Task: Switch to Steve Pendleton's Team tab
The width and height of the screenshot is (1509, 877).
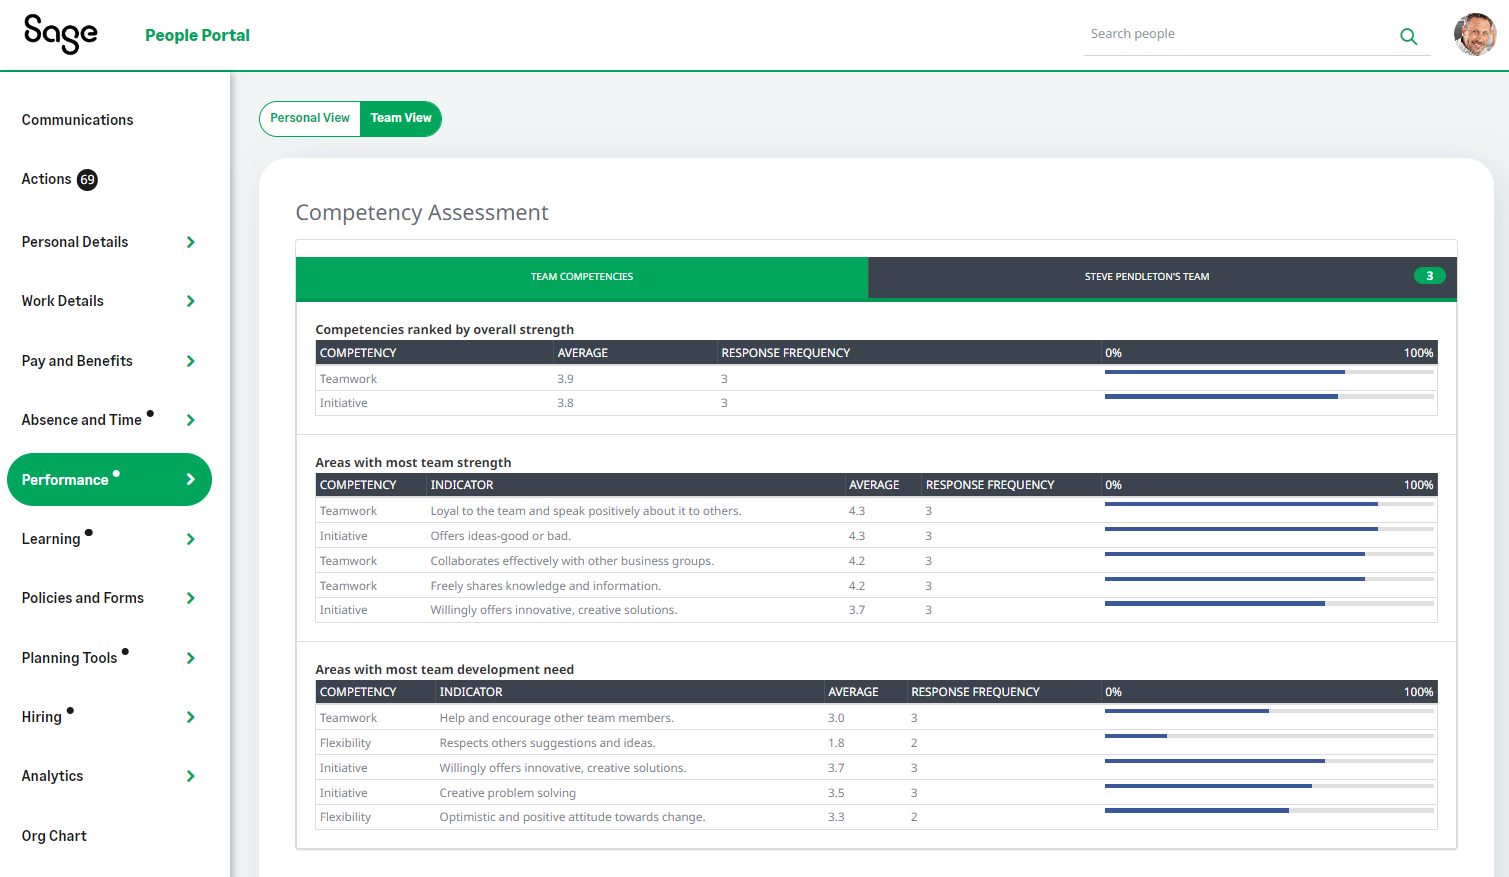Action: pyautogui.click(x=1146, y=277)
